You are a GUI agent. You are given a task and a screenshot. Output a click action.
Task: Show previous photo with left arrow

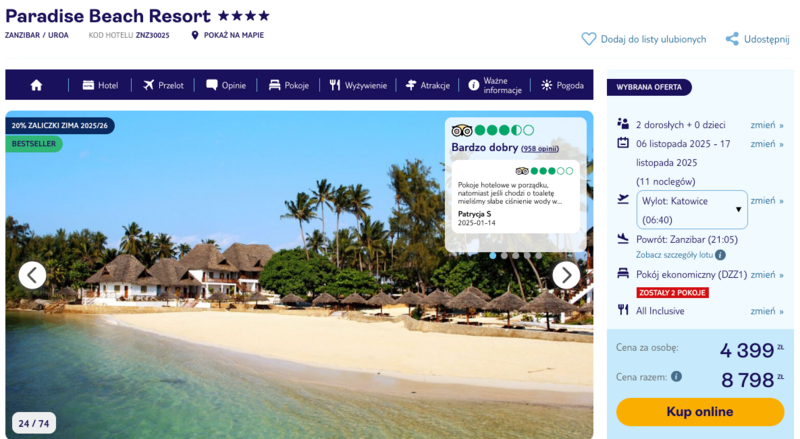(x=32, y=275)
